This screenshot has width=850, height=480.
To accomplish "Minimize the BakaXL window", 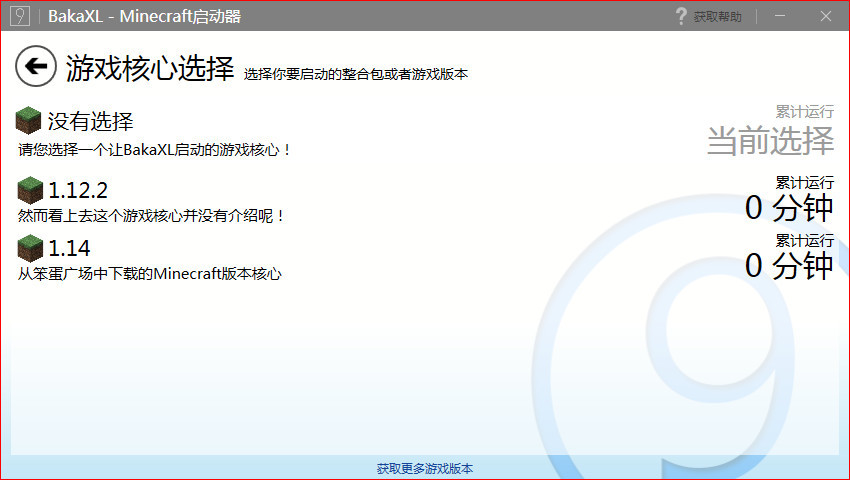I will click(780, 16).
